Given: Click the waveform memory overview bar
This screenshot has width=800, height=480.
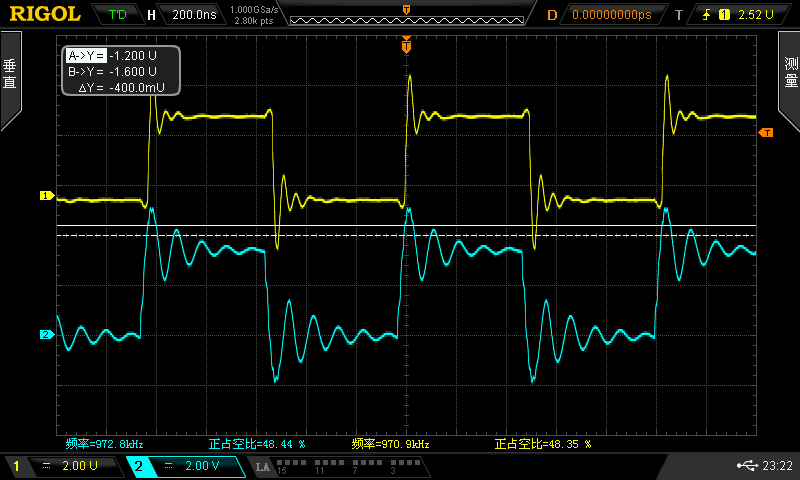Looking at the screenshot, I should tap(406, 19).
